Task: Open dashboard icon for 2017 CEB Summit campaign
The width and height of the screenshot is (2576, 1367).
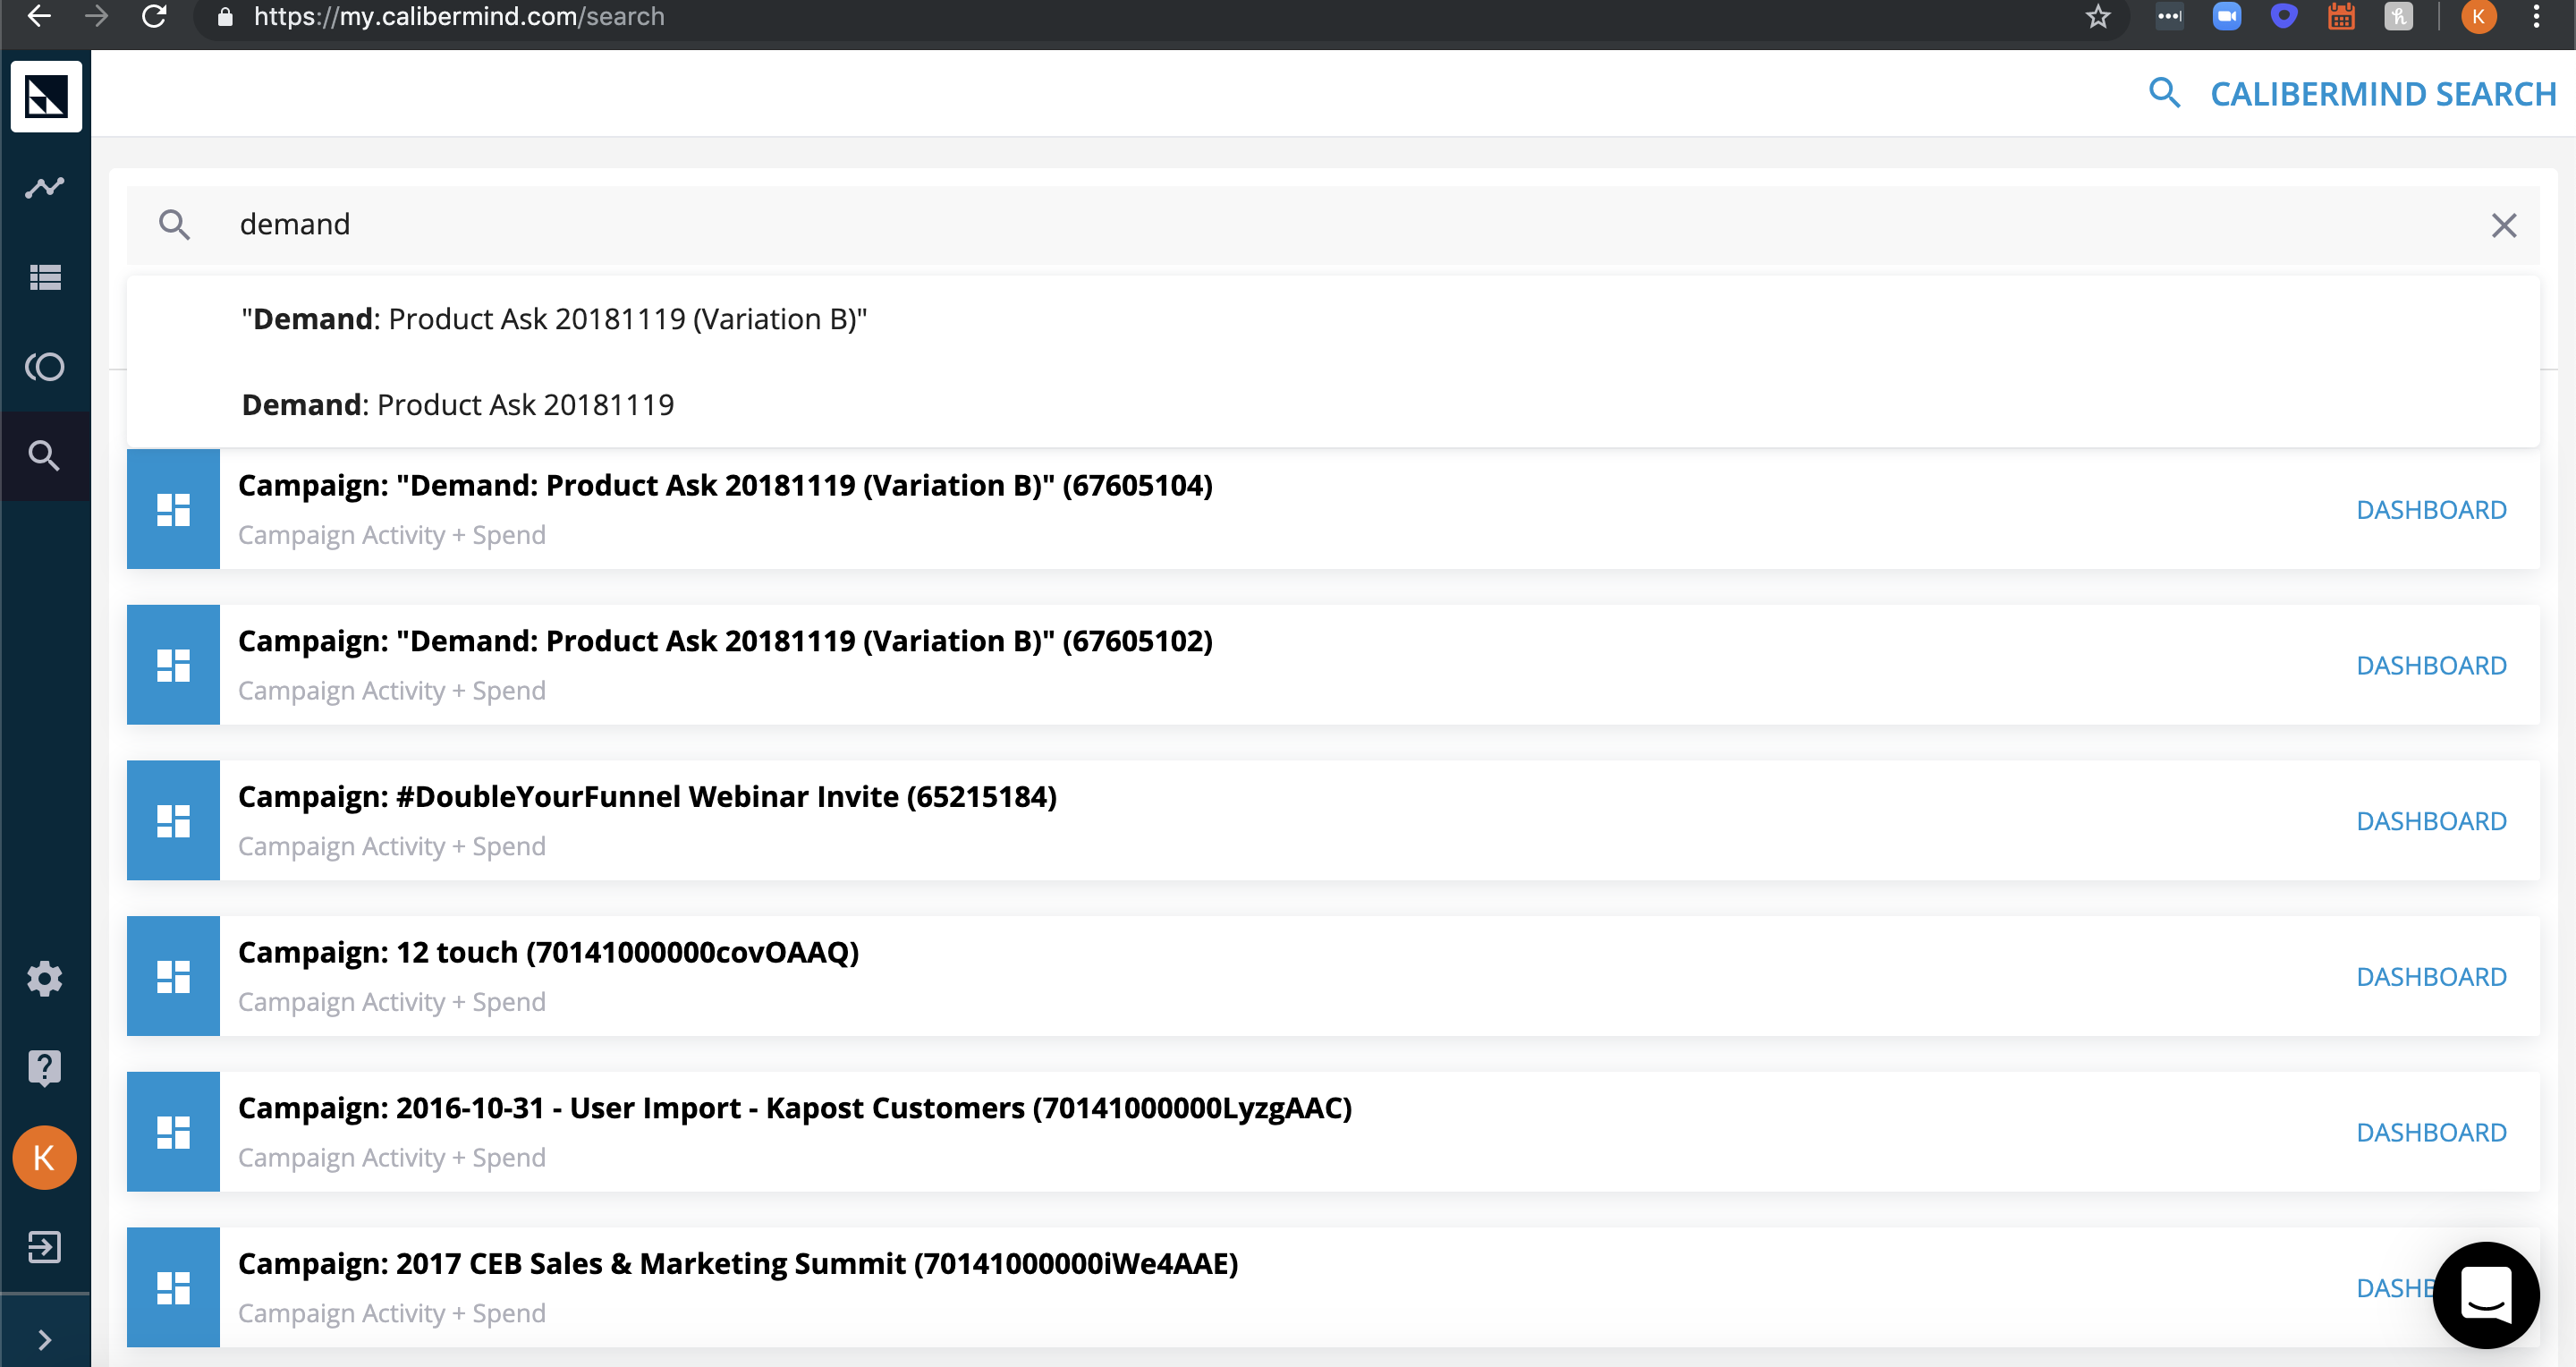Action: 173,1287
